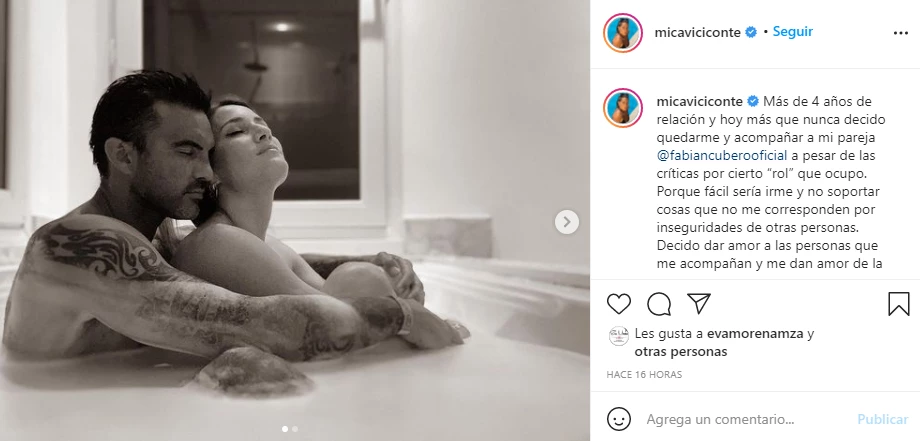Click the micaviciconte username in header
This screenshot has height=441, width=920.
[x=697, y=32]
